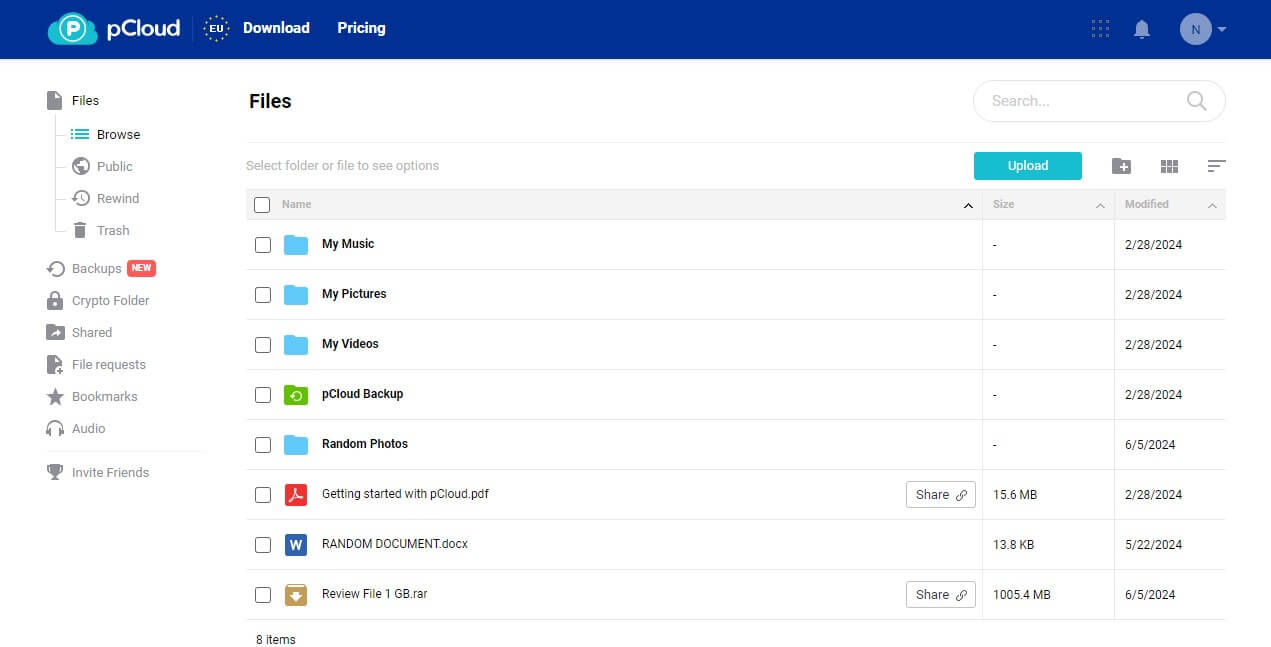Sort by Size column arrow
The height and width of the screenshot is (647, 1271).
pyautogui.click(x=1100, y=206)
